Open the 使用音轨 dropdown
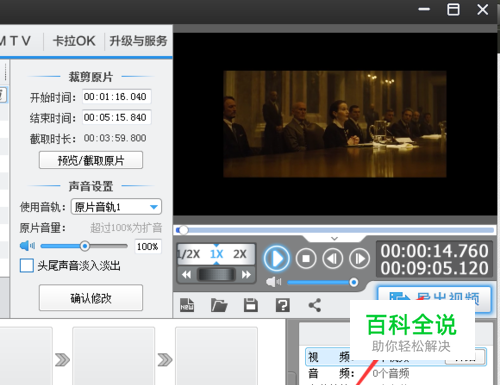Viewport: 500px width, 385px height. [x=116, y=207]
